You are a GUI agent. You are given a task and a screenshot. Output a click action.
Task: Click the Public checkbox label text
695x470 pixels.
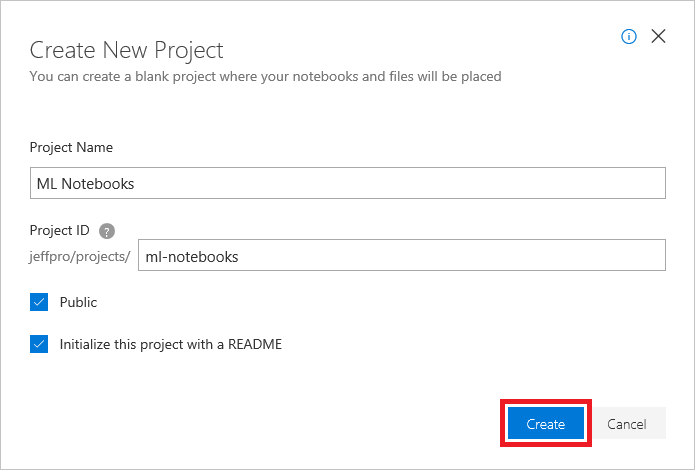tap(78, 302)
